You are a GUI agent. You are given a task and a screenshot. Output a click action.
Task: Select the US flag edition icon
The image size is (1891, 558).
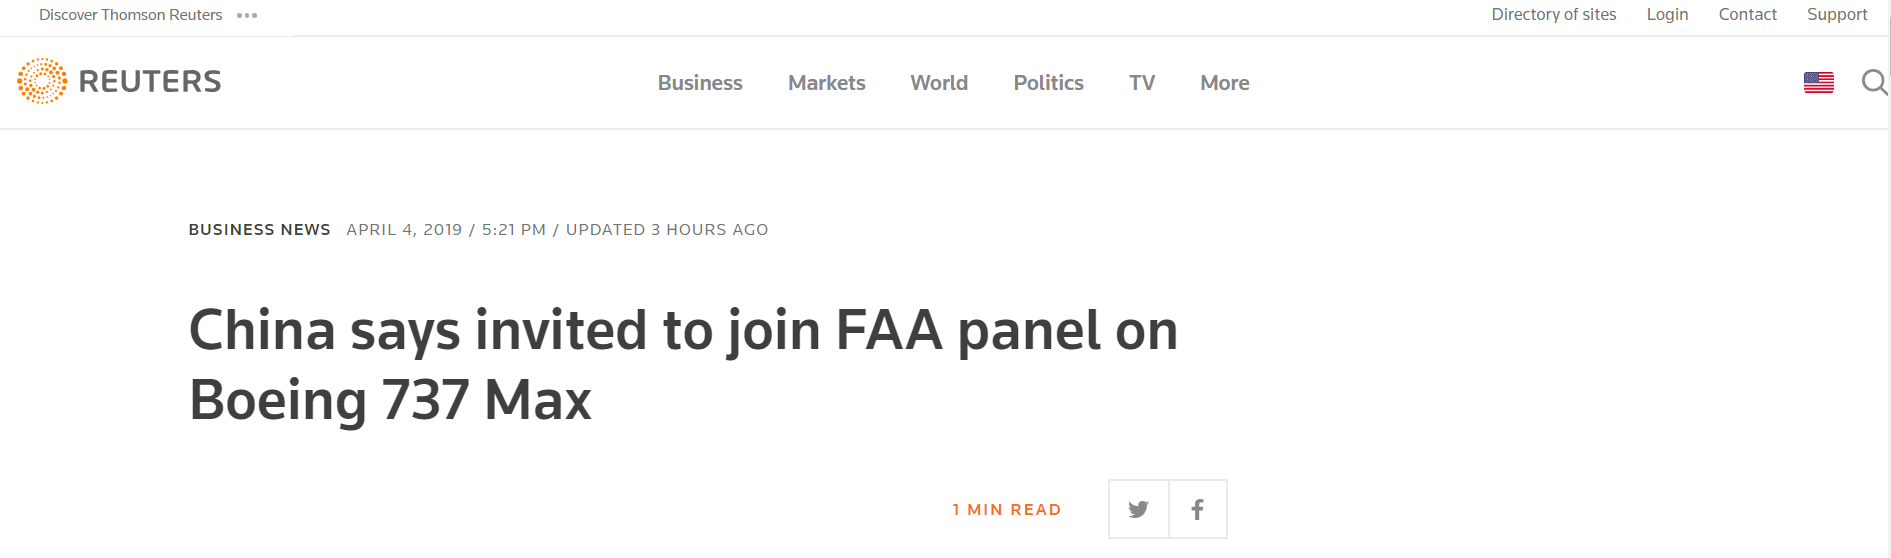(x=1818, y=82)
